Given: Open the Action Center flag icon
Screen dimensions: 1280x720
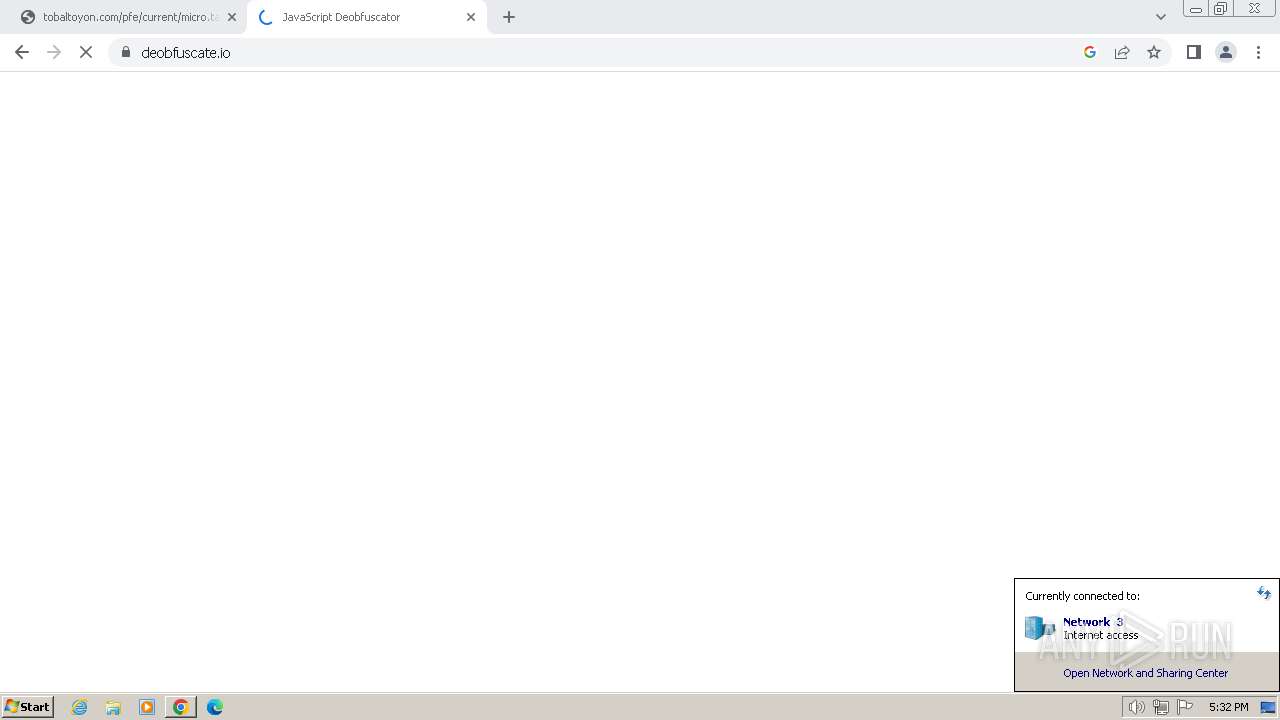Looking at the screenshot, I should pyautogui.click(x=1185, y=707).
